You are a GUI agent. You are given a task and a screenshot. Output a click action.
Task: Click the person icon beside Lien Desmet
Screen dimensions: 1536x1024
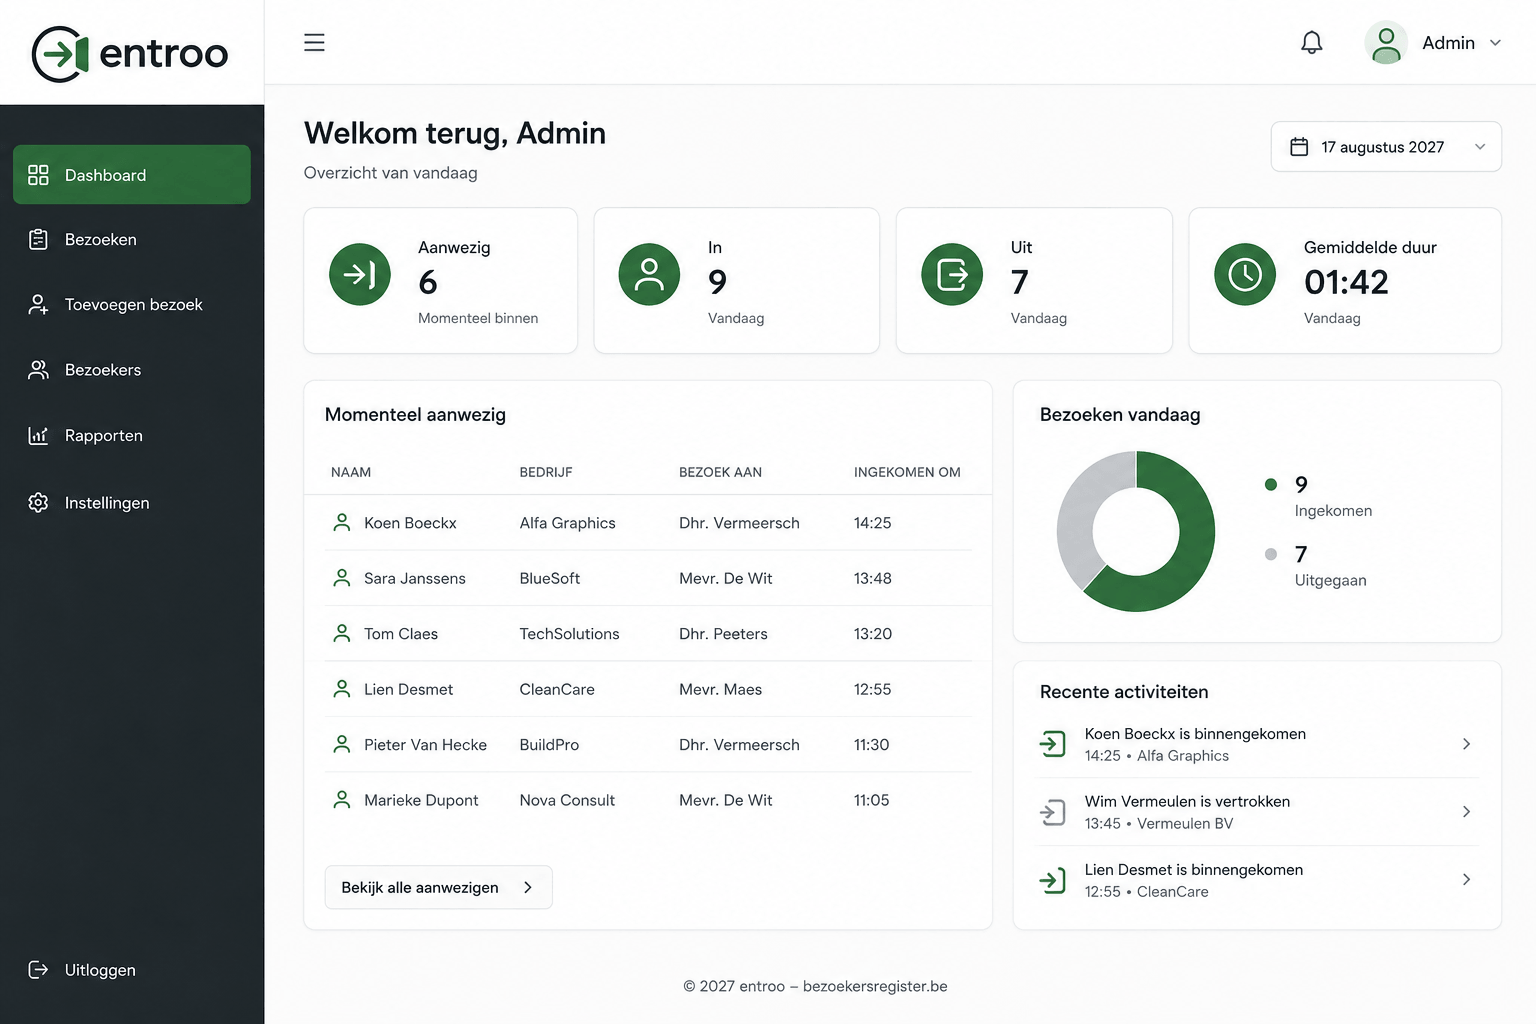click(342, 689)
